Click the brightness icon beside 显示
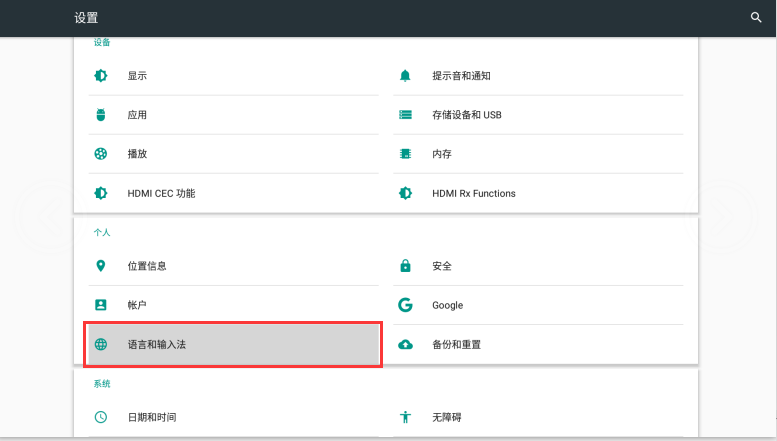The height and width of the screenshot is (441, 777). [100, 76]
